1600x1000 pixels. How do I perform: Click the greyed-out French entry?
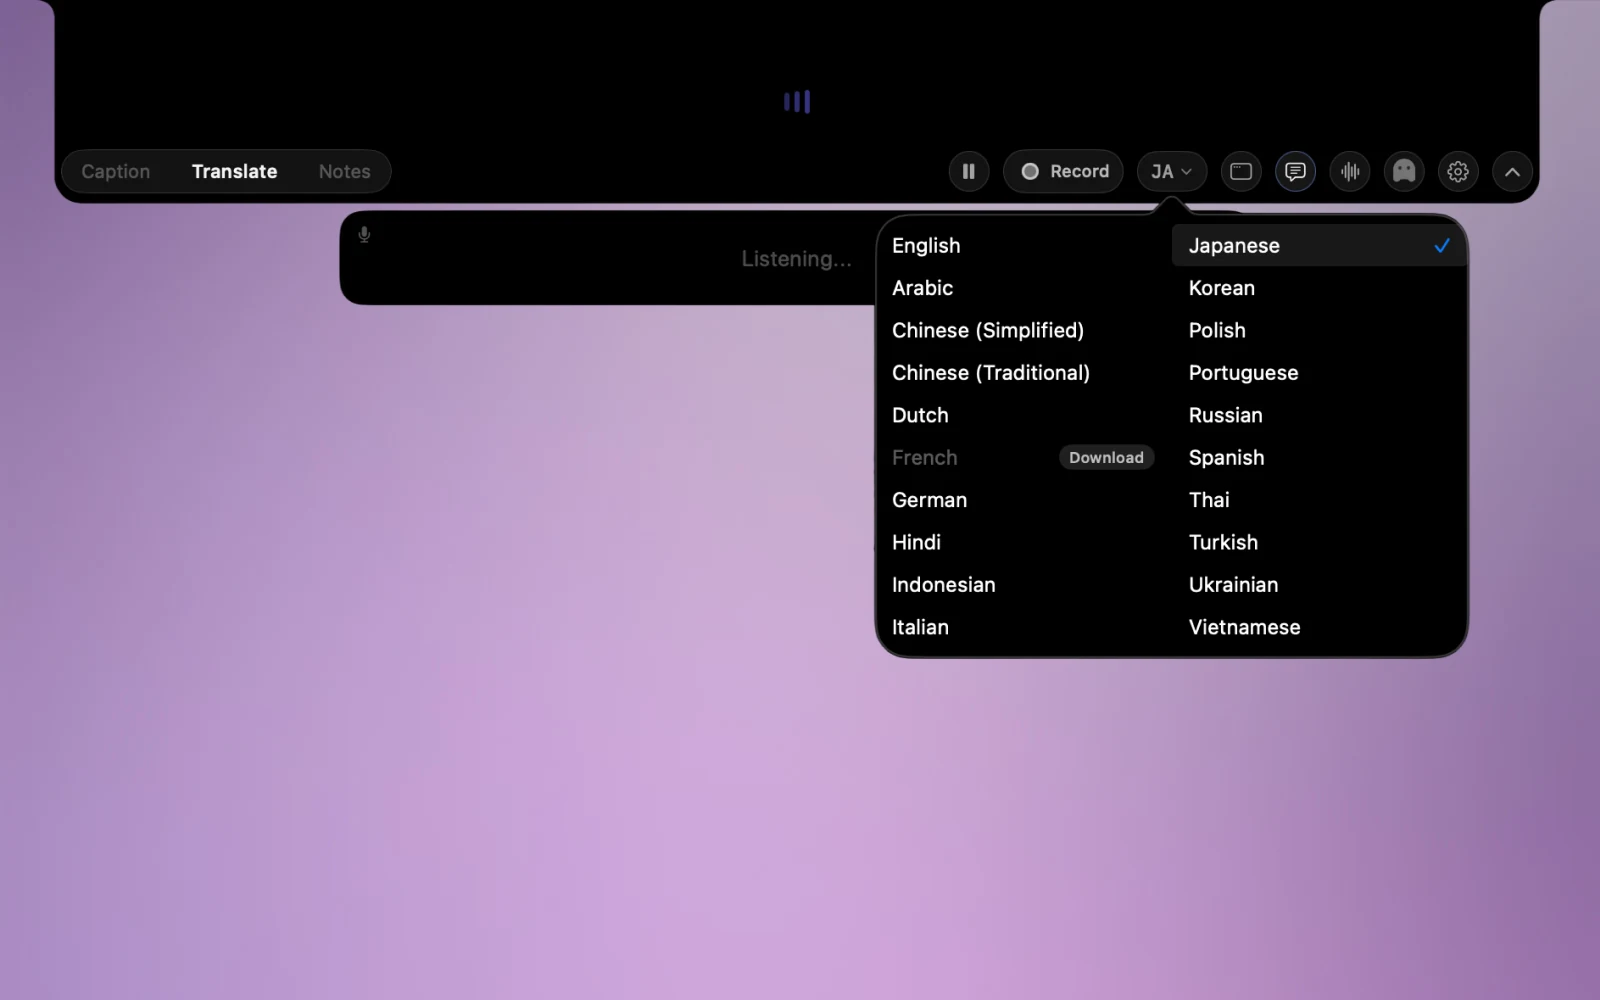click(925, 457)
